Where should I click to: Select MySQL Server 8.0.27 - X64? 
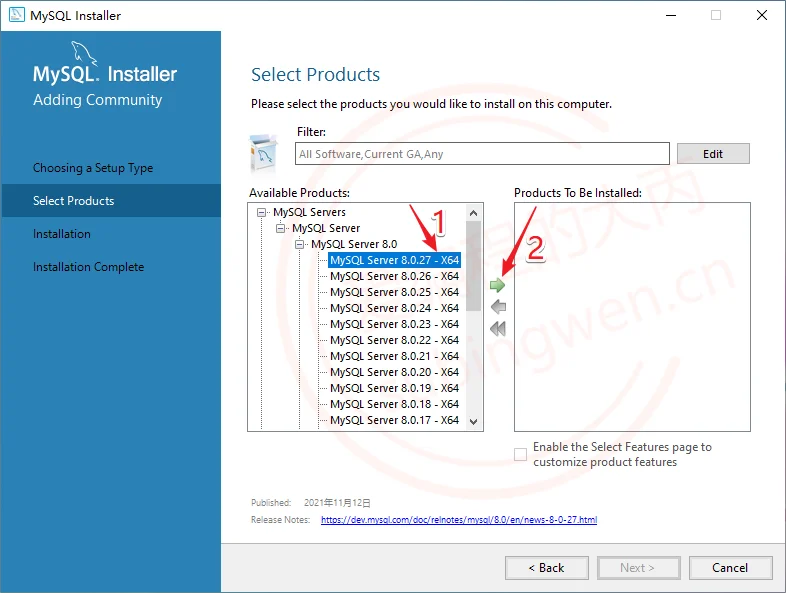(x=395, y=260)
